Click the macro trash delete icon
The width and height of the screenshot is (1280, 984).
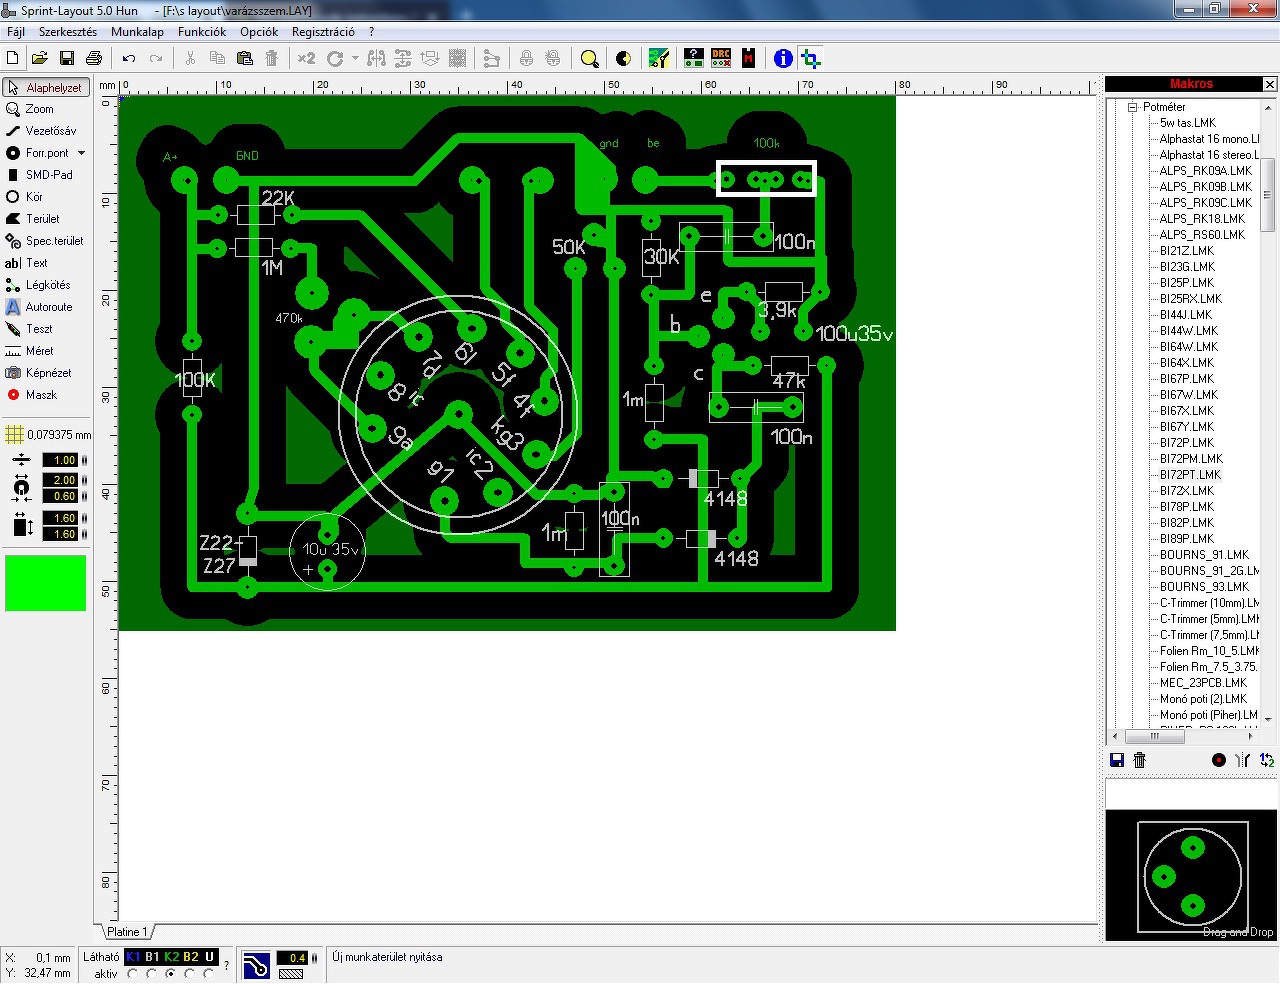tap(1139, 760)
